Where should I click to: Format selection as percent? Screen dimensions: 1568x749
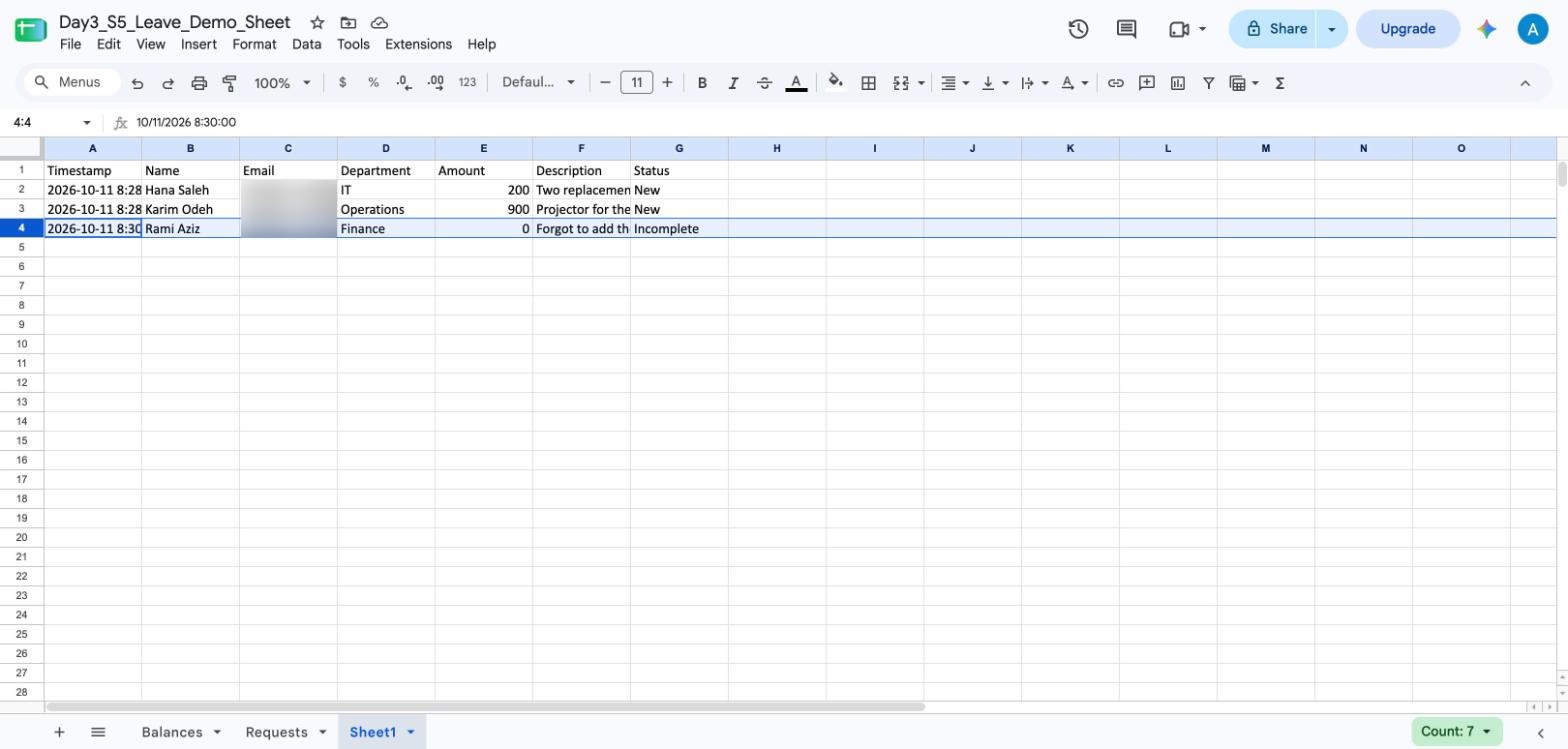pos(373,83)
